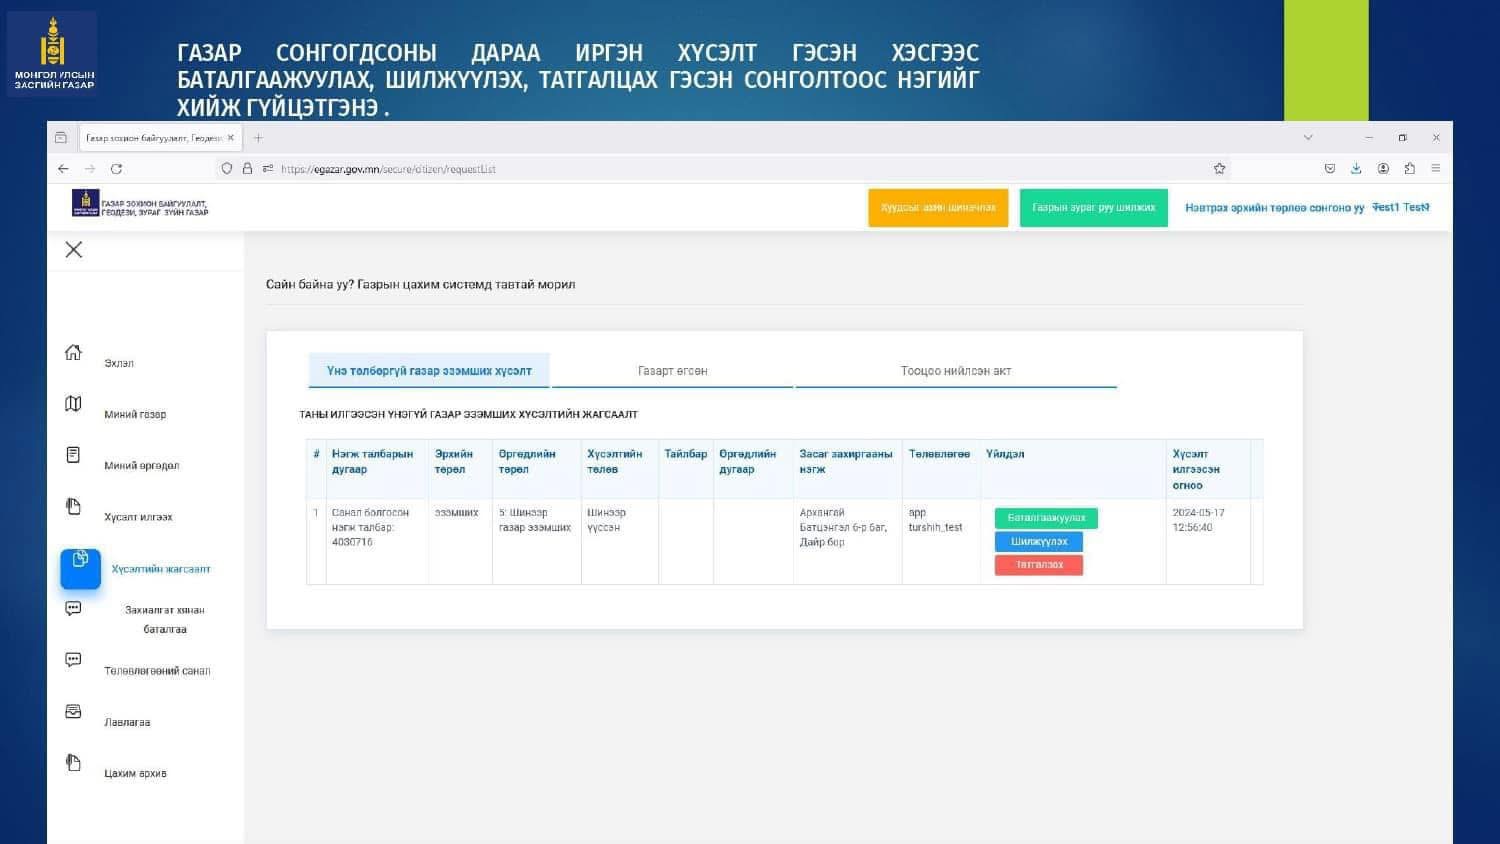
Task: Open the browser hamburger menu
Action: pyautogui.click(x=1435, y=169)
